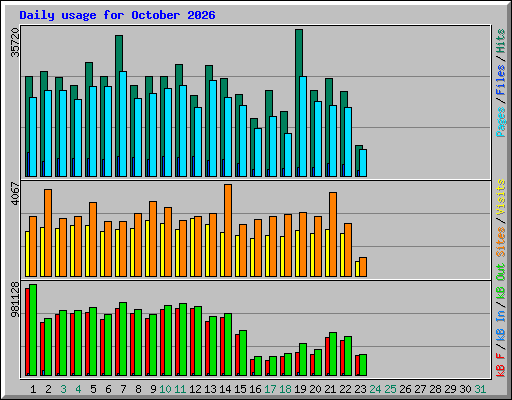Click day 1 on the date axis
512x400 pixels.
33,389
